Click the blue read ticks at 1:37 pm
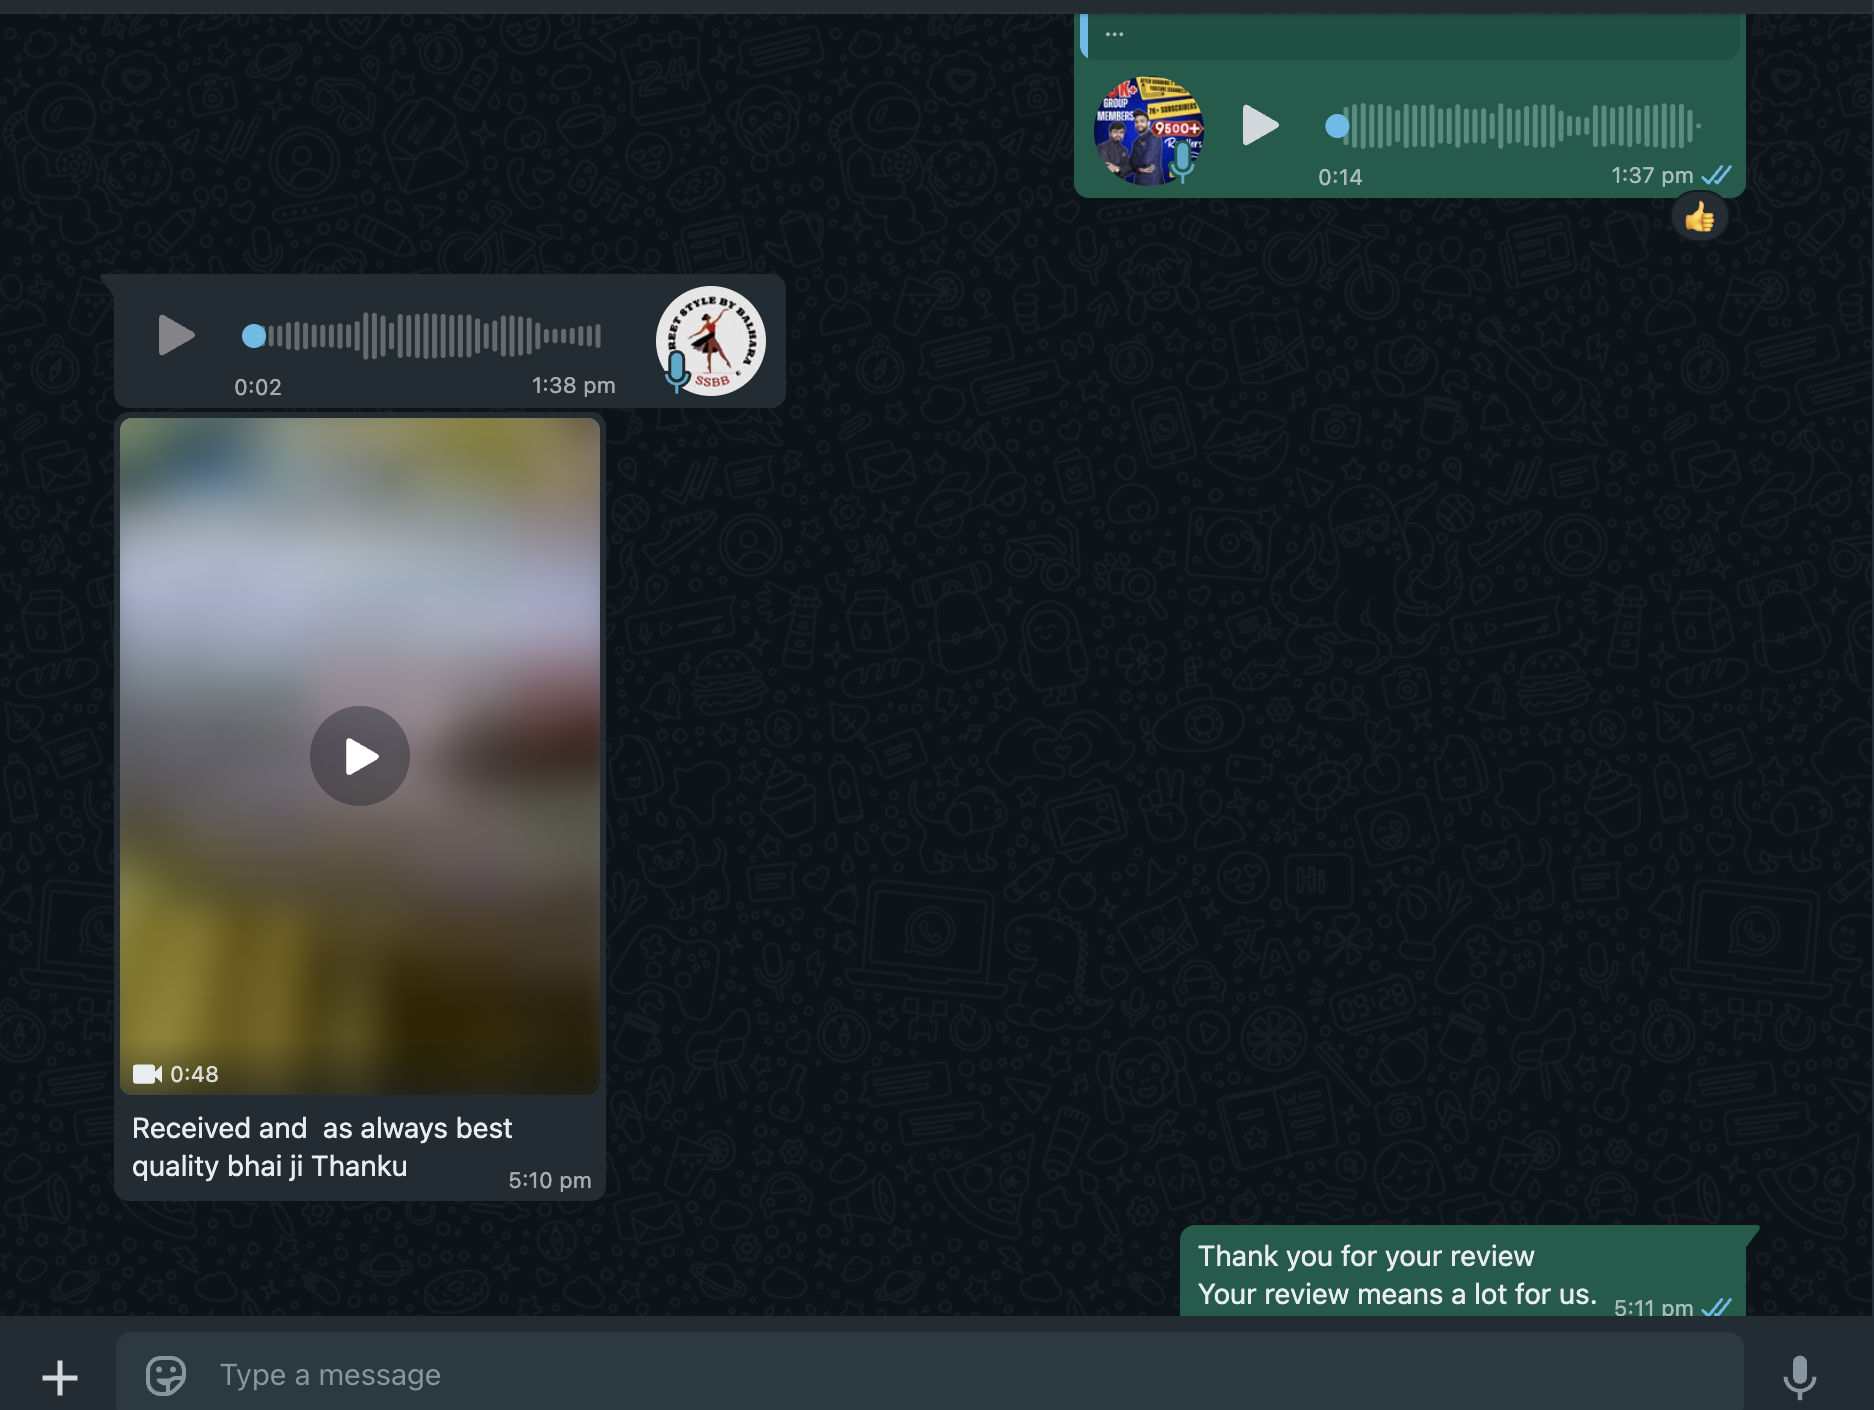This screenshot has width=1874, height=1410. pyautogui.click(x=1716, y=176)
